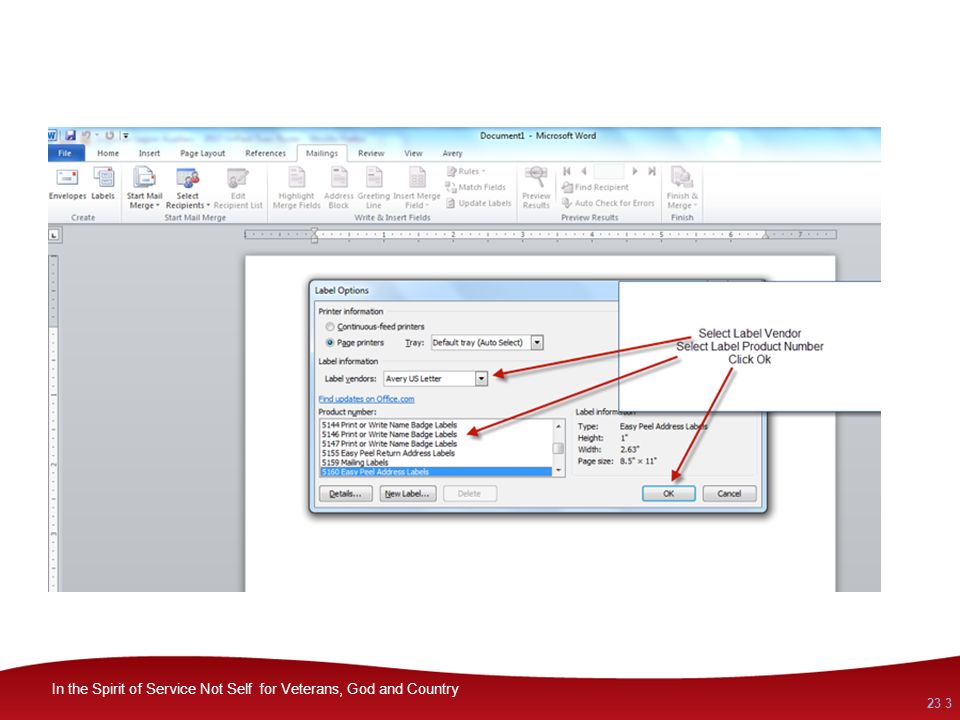960x720 pixels.
Task: Select 5144 Print or Write Name Badge Labels
Action: tap(389, 425)
